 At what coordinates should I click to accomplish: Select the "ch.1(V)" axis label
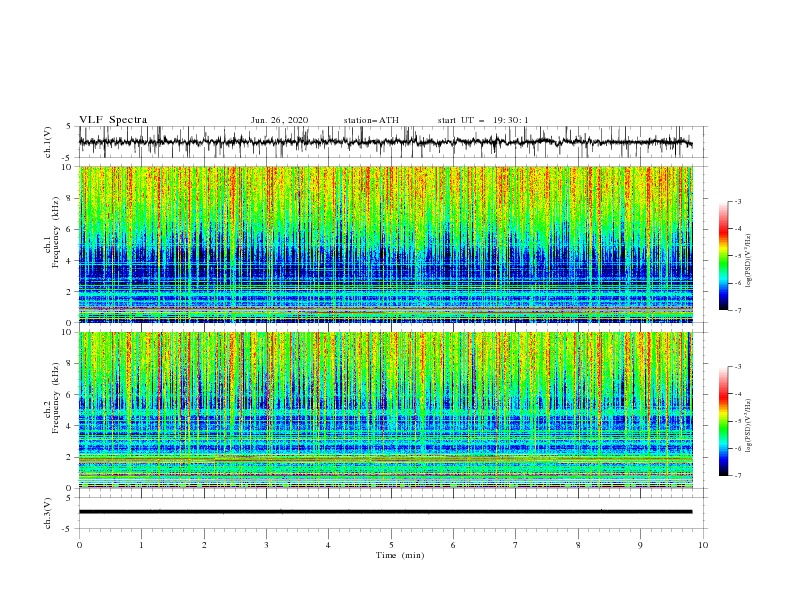point(48,142)
